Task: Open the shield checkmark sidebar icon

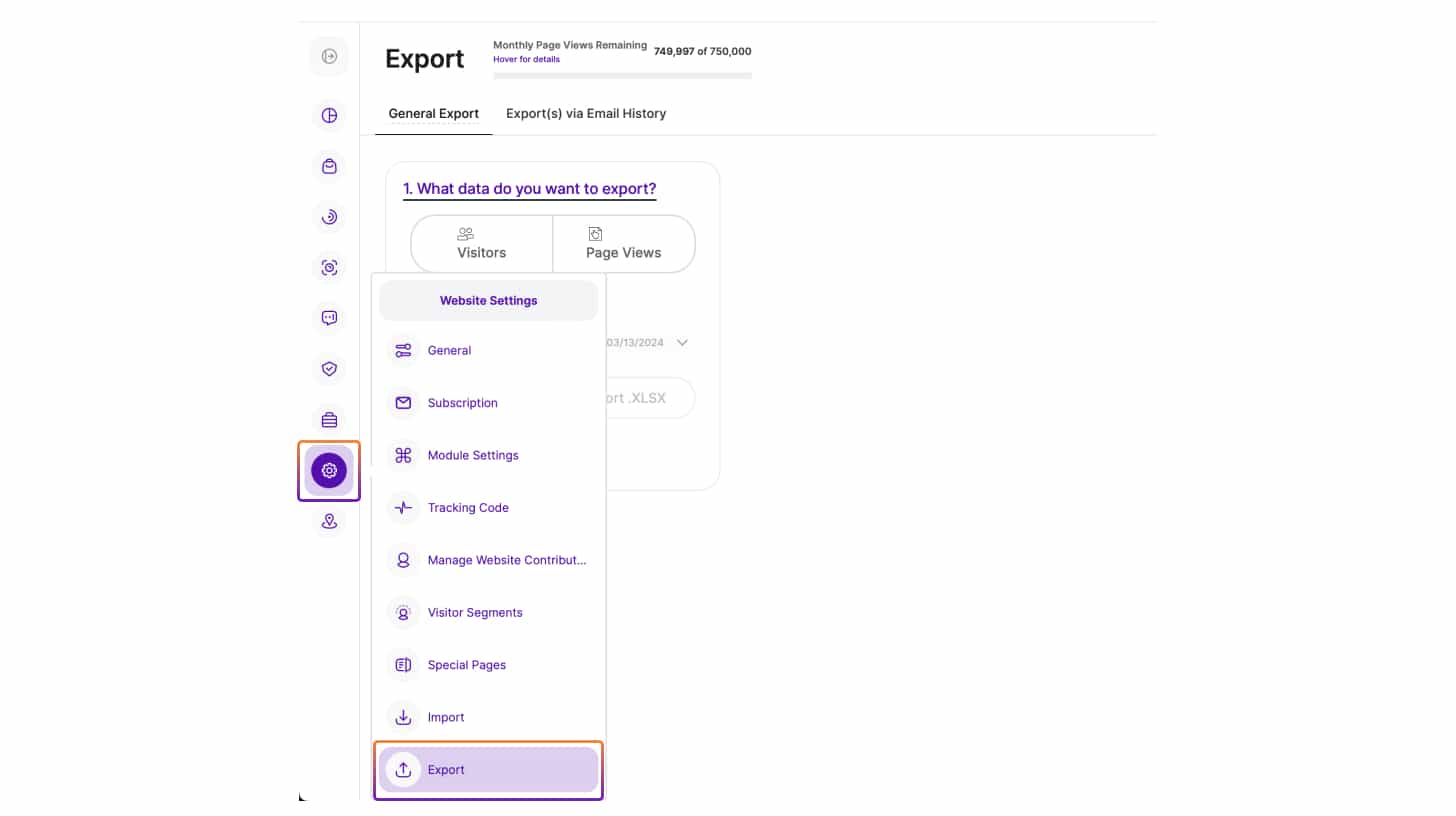Action: coord(329,369)
